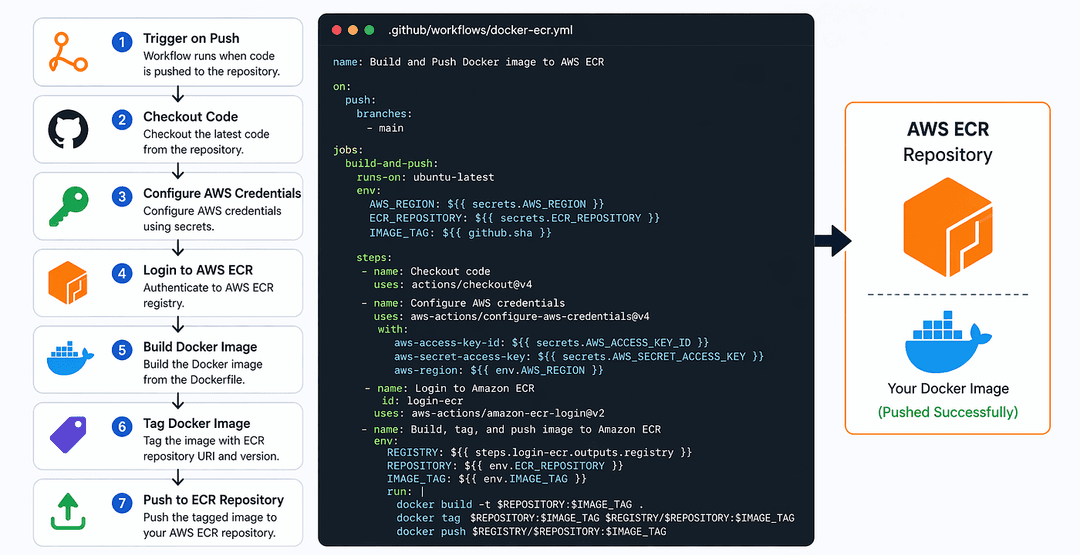Click the AWS ECR Repository title

point(948,142)
